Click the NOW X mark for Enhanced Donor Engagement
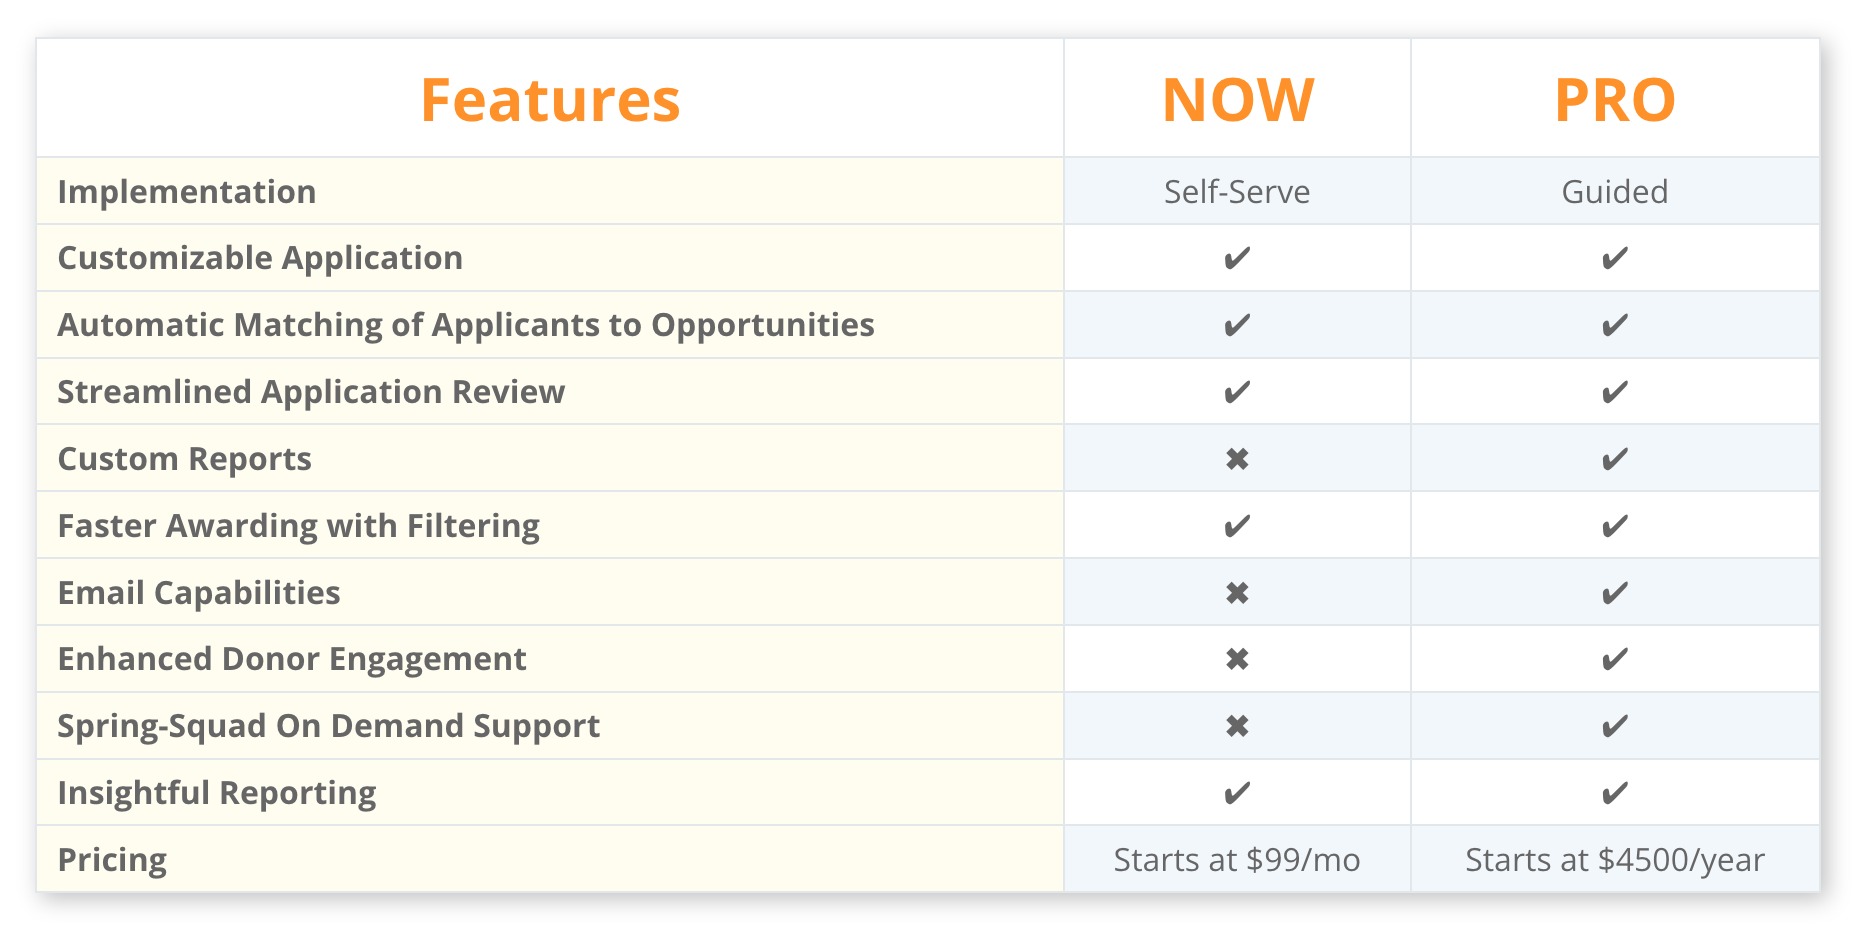The height and width of the screenshot is (942, 1864). 1237,659
